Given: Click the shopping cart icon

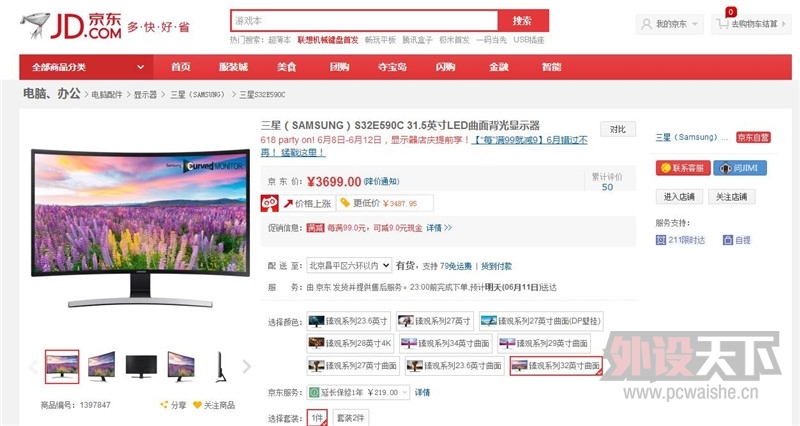Looking at the screenshot, I should point(721,24).
